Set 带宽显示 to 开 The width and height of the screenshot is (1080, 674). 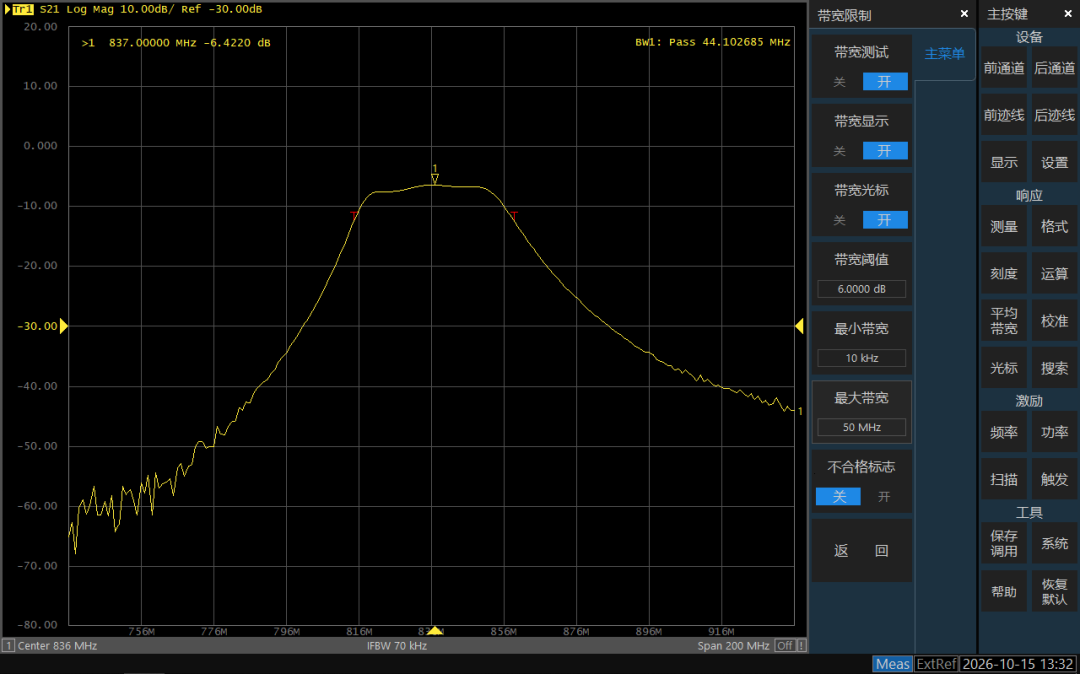pyautogui.click(x=884, y=151)
